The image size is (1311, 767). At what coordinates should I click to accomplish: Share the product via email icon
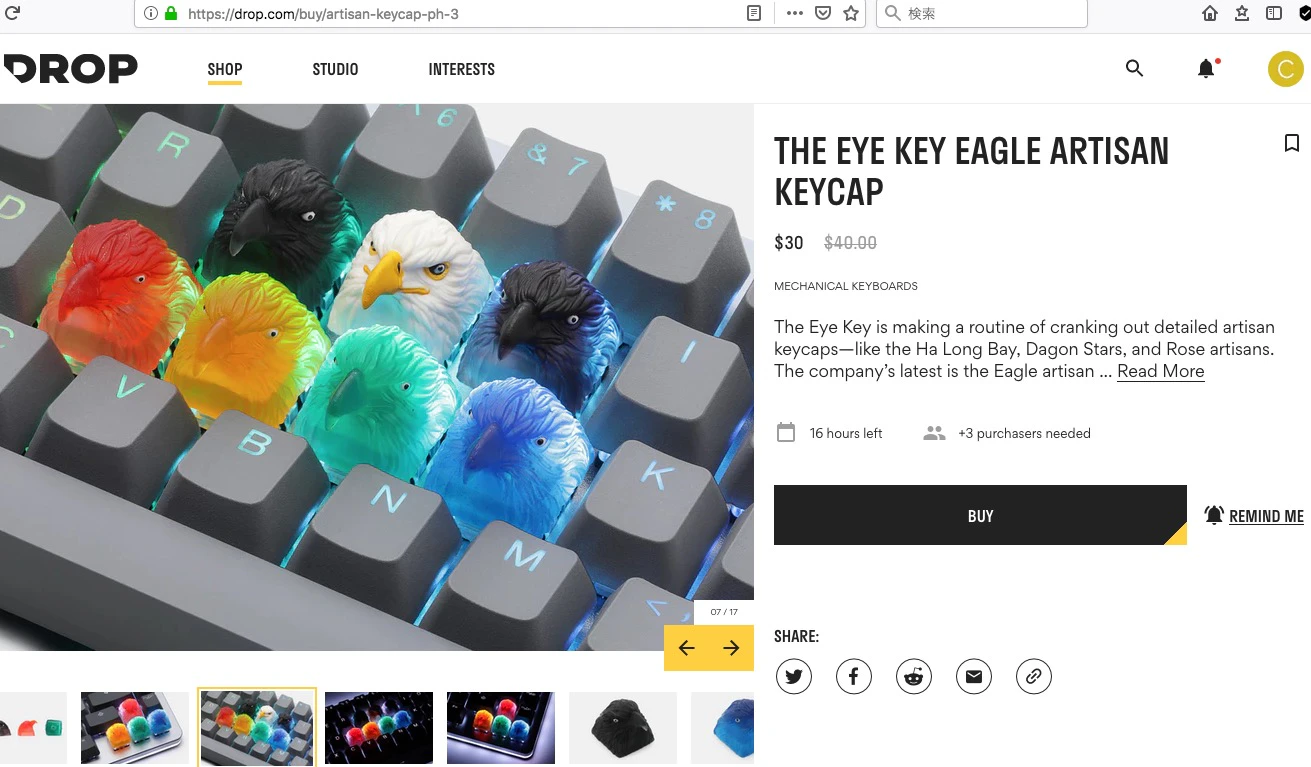(974, 677)
